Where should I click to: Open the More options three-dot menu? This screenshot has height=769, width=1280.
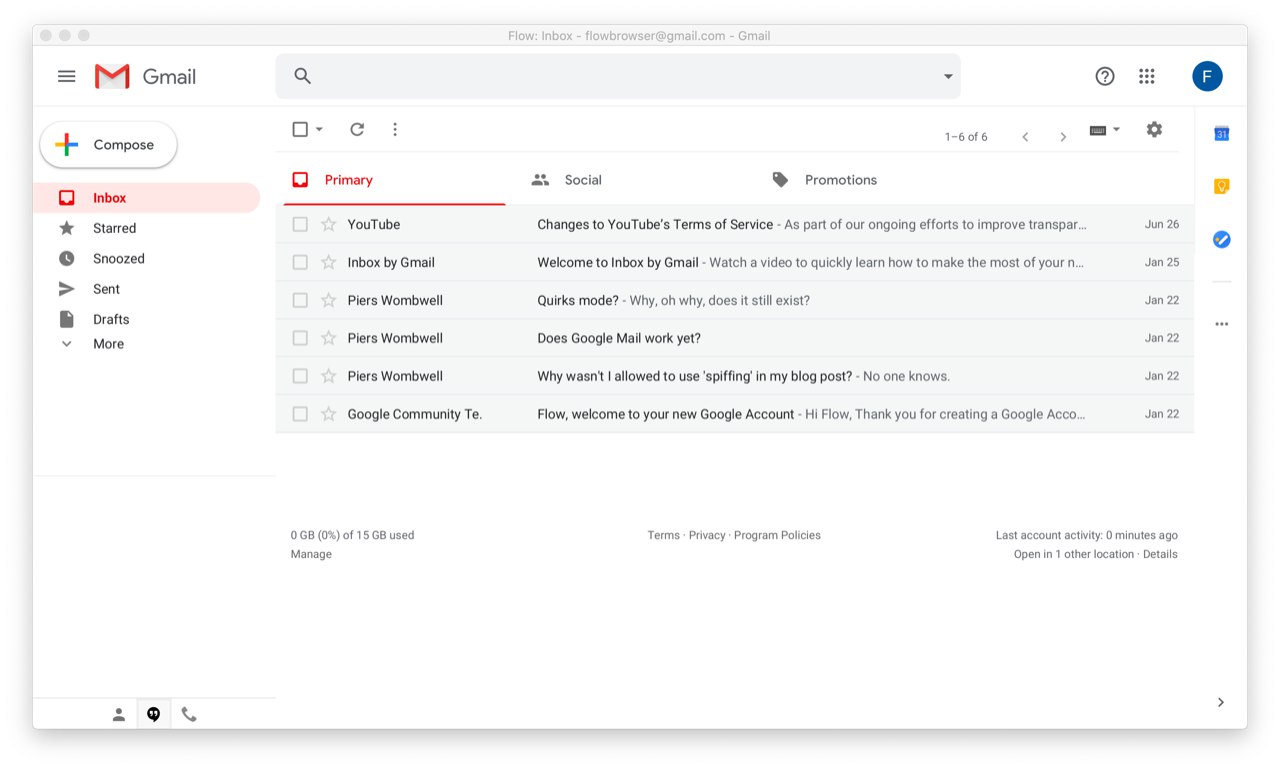(395, 129)
